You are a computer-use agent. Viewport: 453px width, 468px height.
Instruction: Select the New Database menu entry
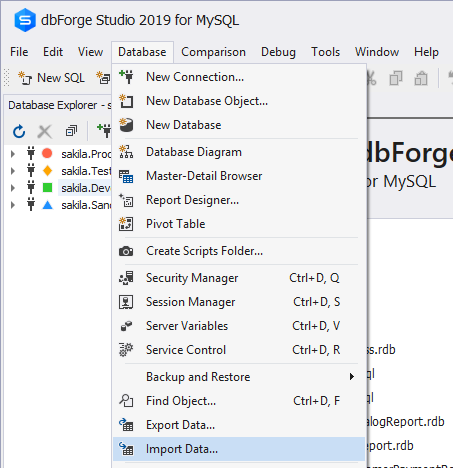[x=239, y=125]
